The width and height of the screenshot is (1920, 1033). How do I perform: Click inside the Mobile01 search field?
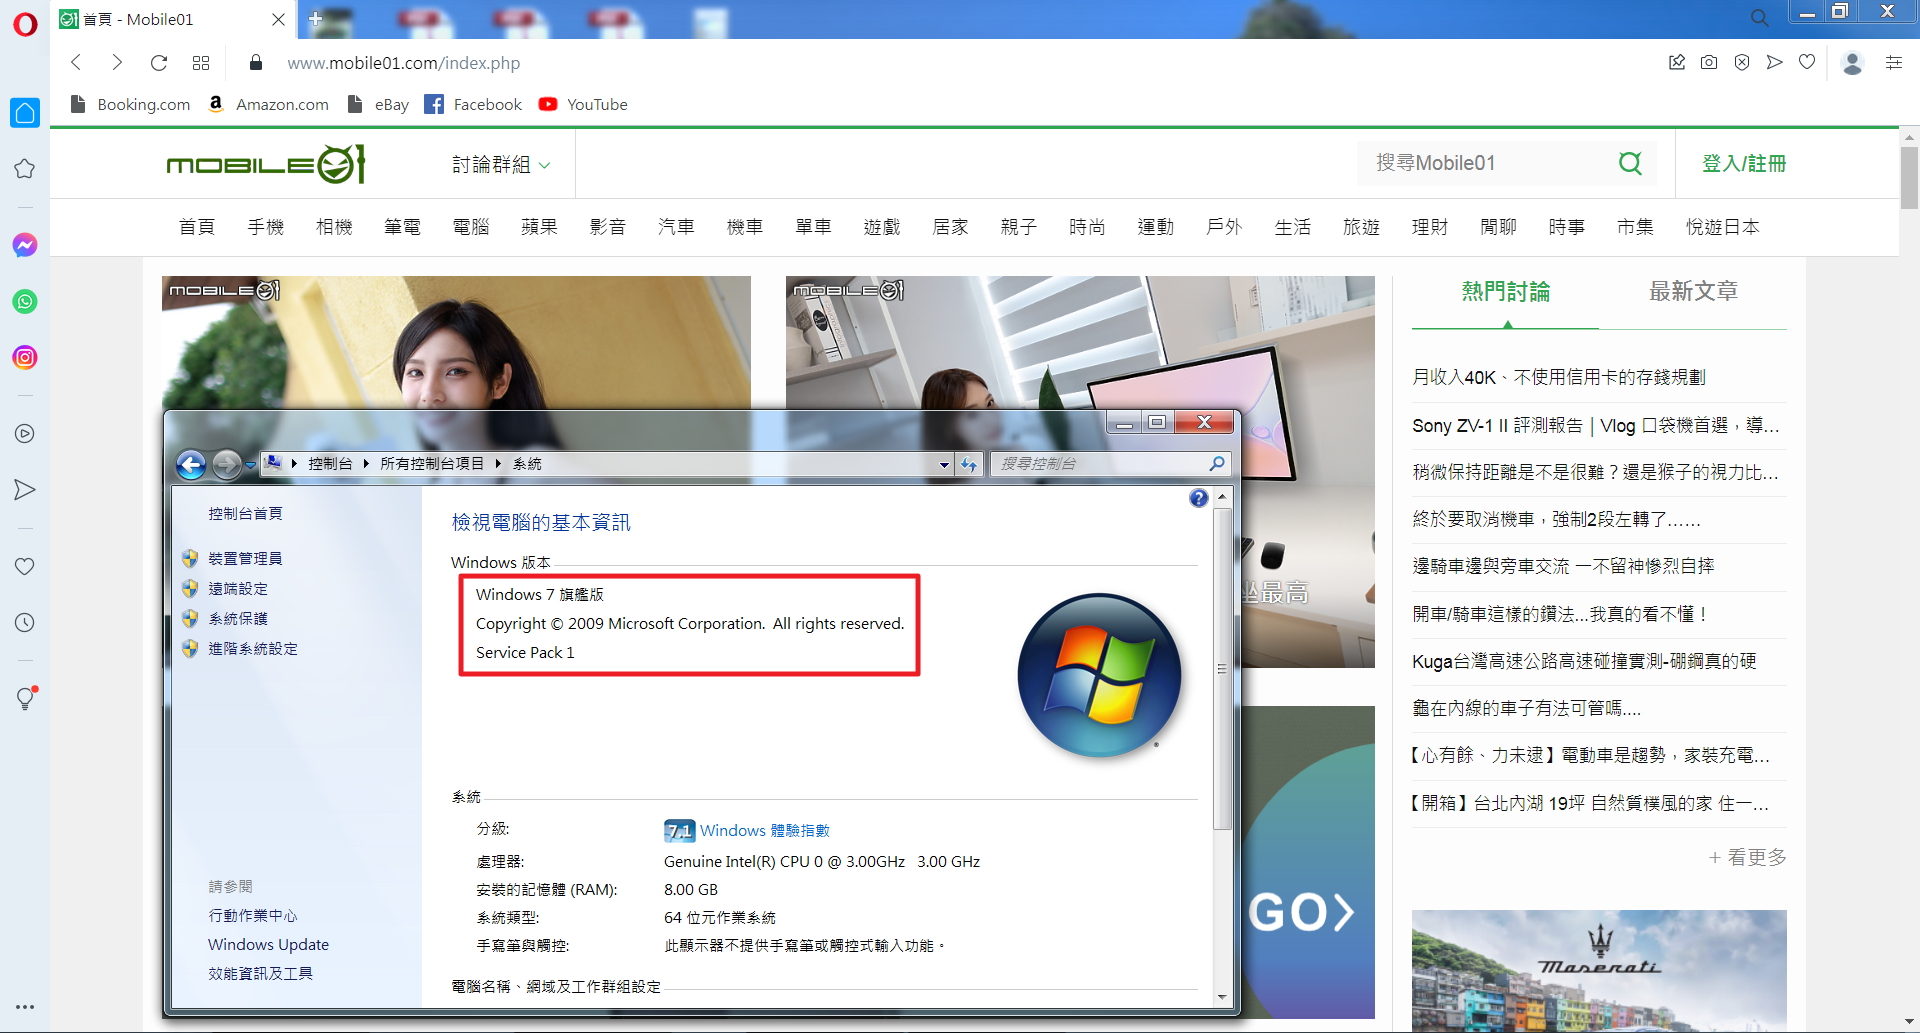pos(1470,163)
